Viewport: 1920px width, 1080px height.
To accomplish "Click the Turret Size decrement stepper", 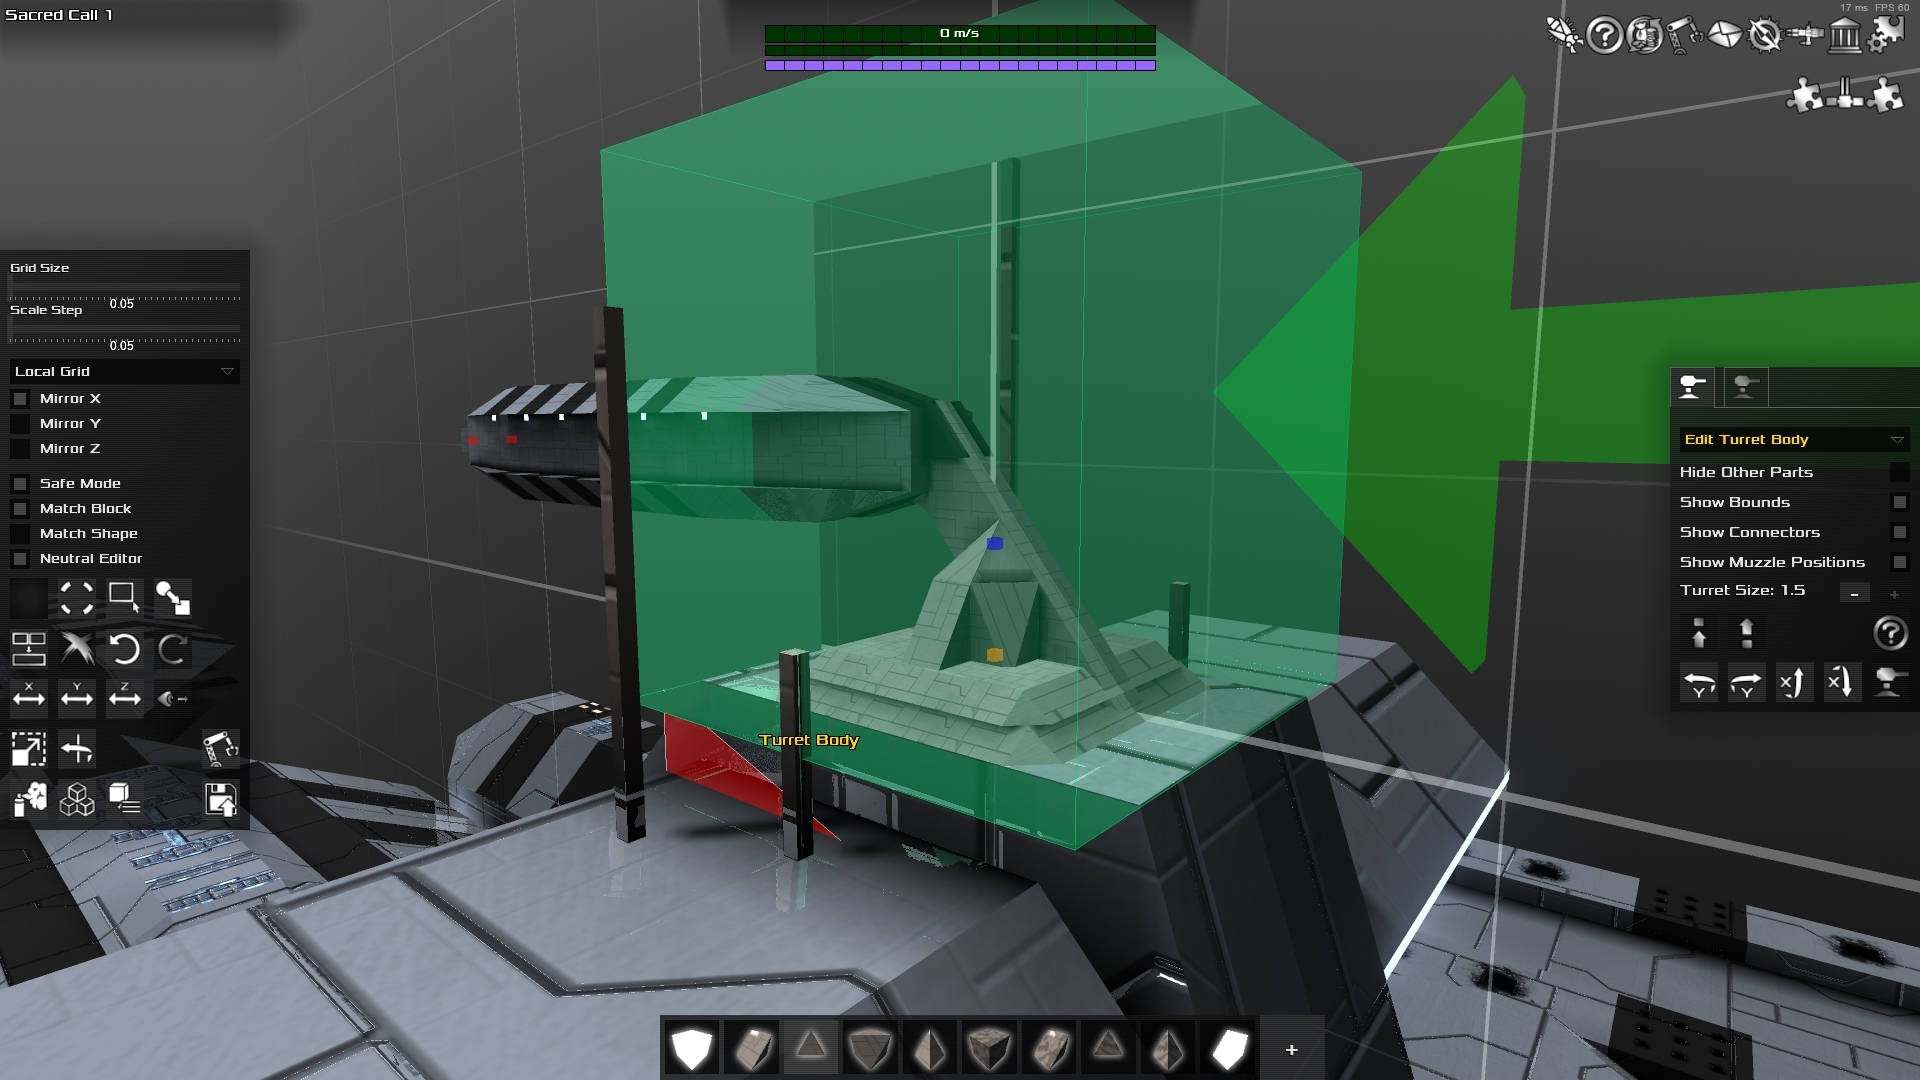I will pyautogui.click(x=1855, y=591).
